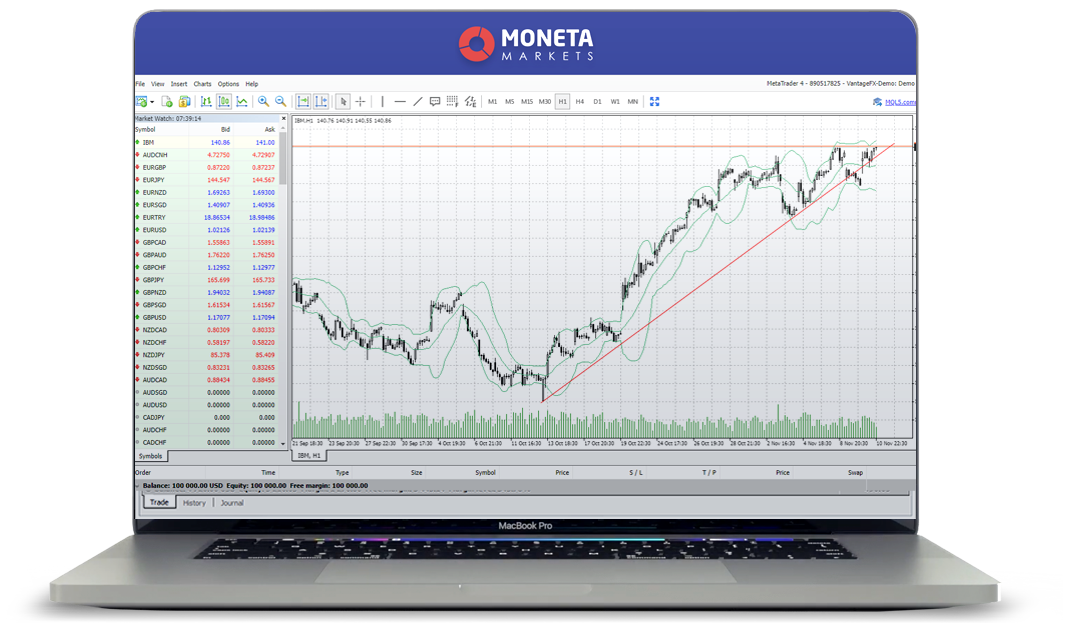
Task: Open the Insert menu
Action: coord(179,84)
